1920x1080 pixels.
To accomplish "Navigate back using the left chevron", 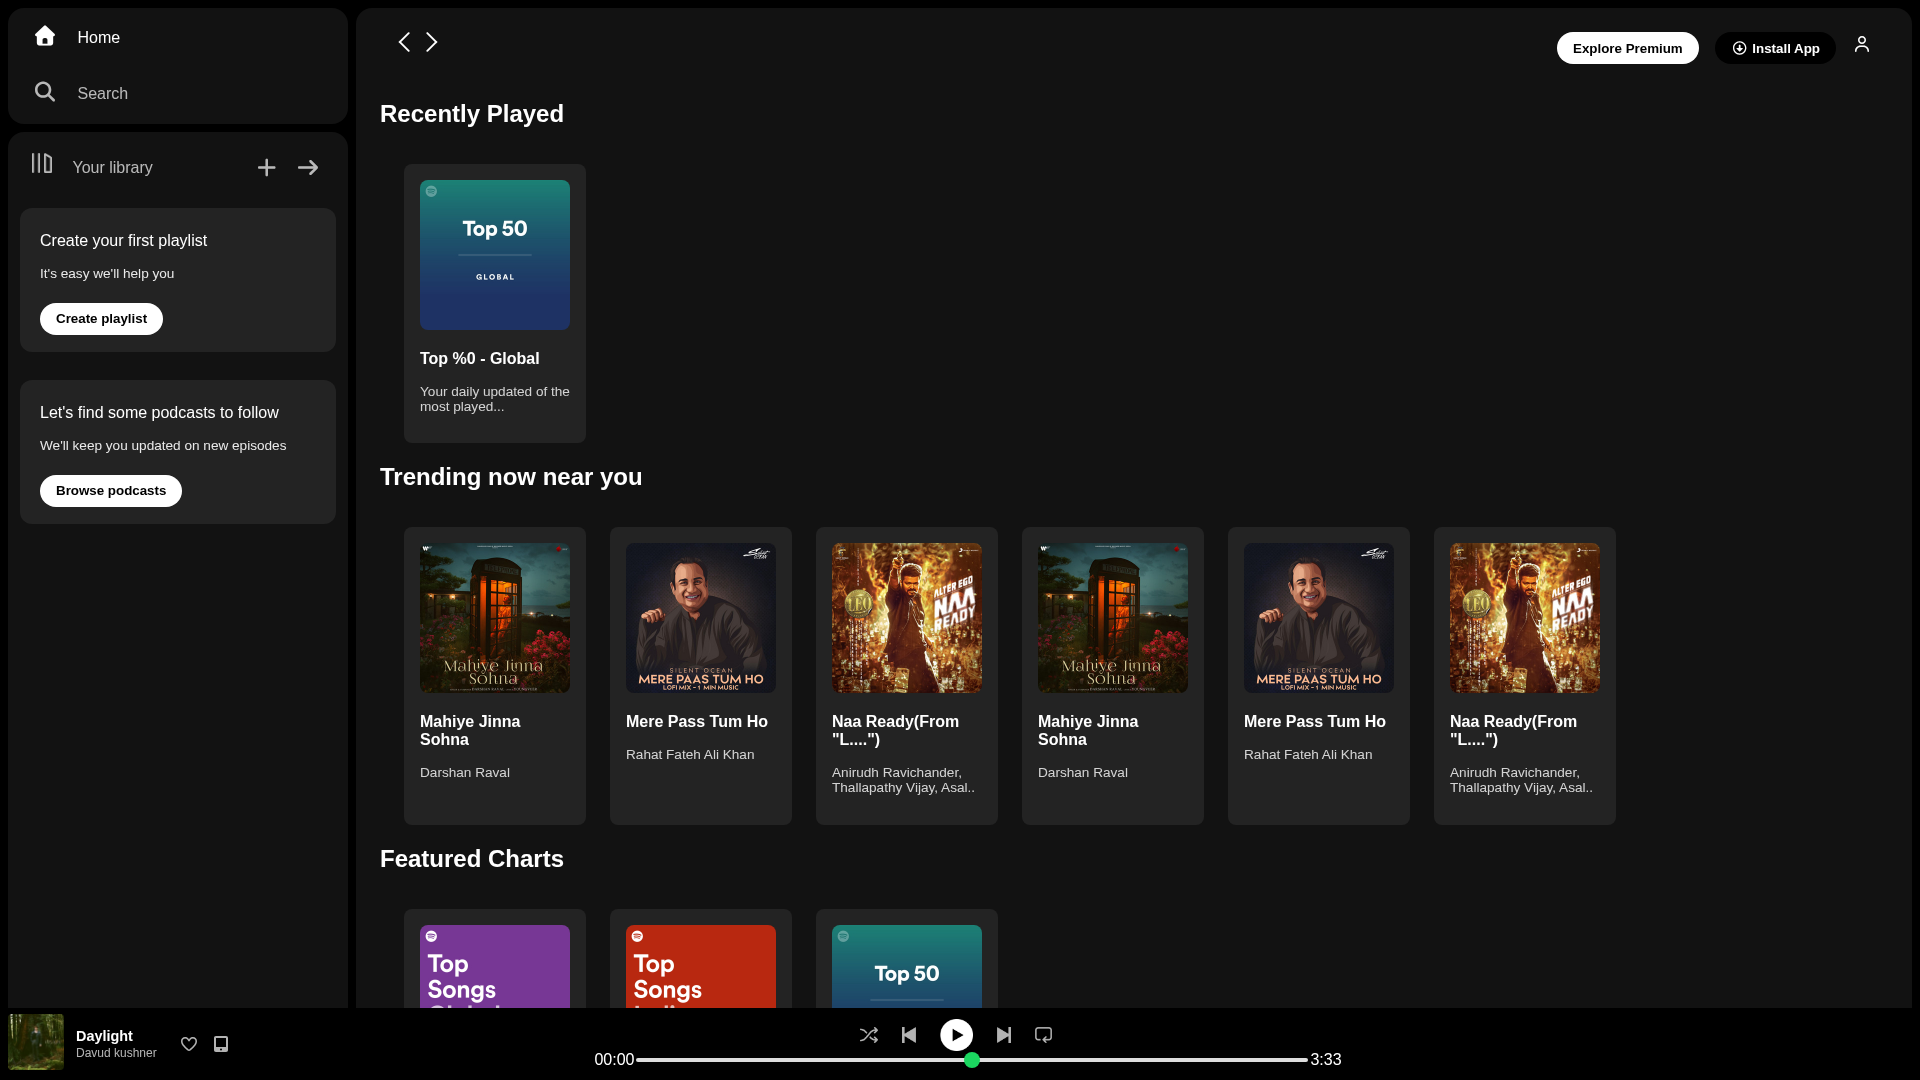I will pyautogui.click(x=404, y=42).
